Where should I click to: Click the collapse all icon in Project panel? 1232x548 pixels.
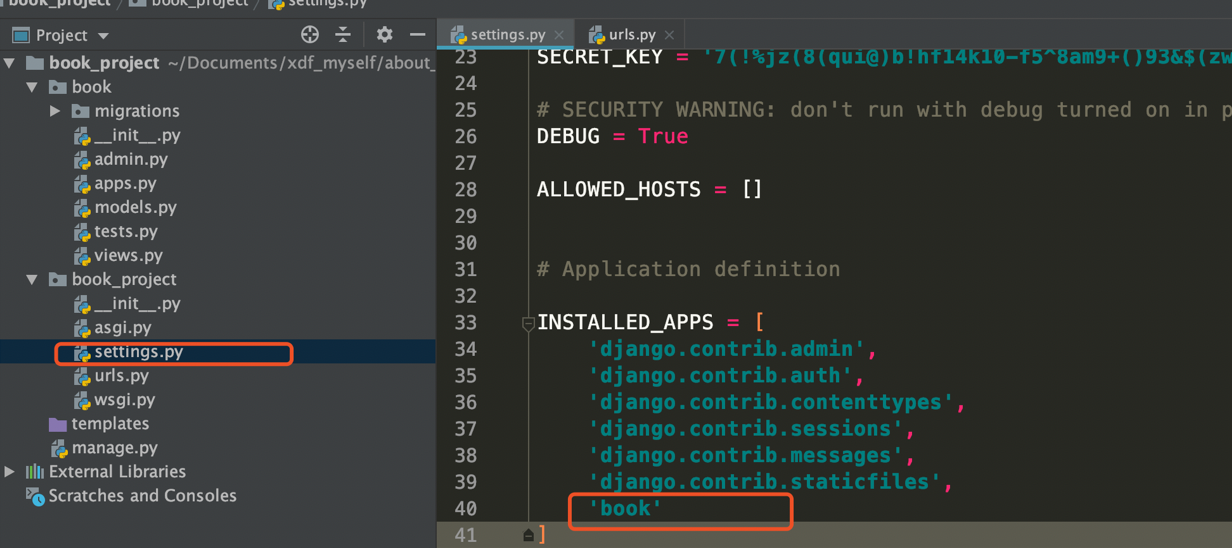[x=343, y=35]
